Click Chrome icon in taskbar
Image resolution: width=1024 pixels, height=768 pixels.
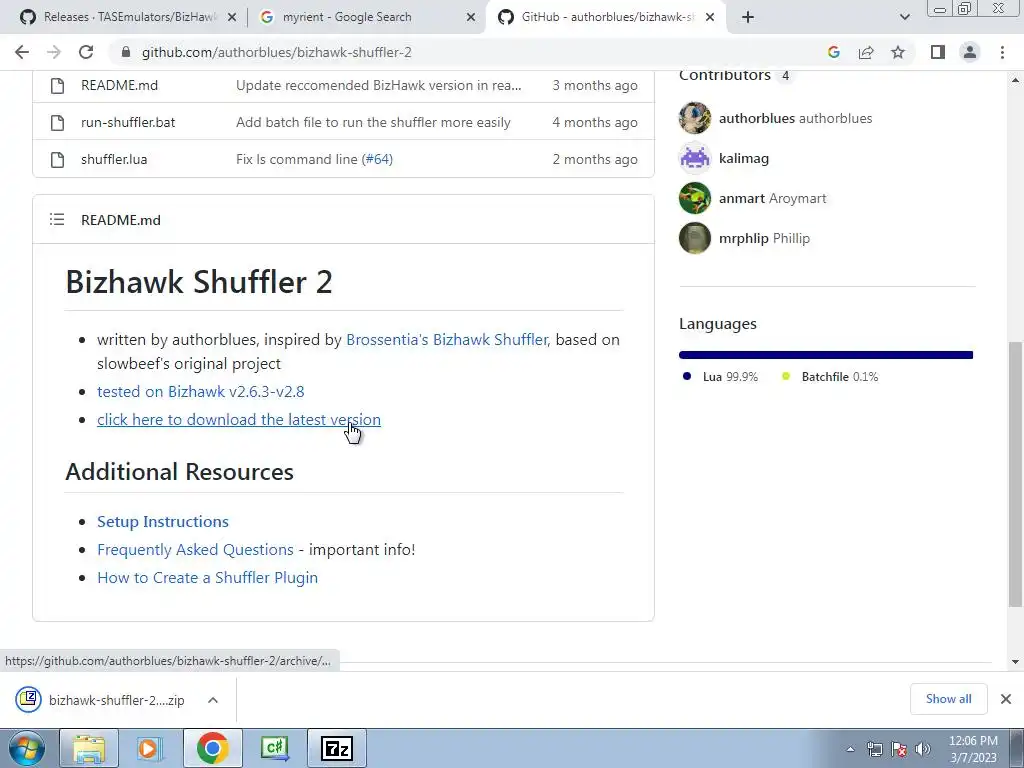212,748
